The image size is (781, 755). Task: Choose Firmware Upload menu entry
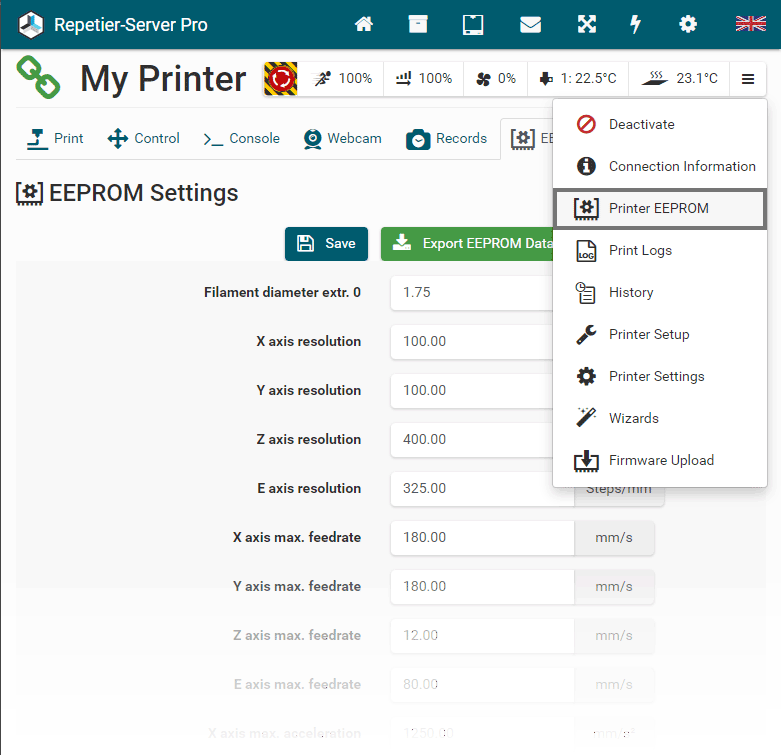tap(661, 460)
